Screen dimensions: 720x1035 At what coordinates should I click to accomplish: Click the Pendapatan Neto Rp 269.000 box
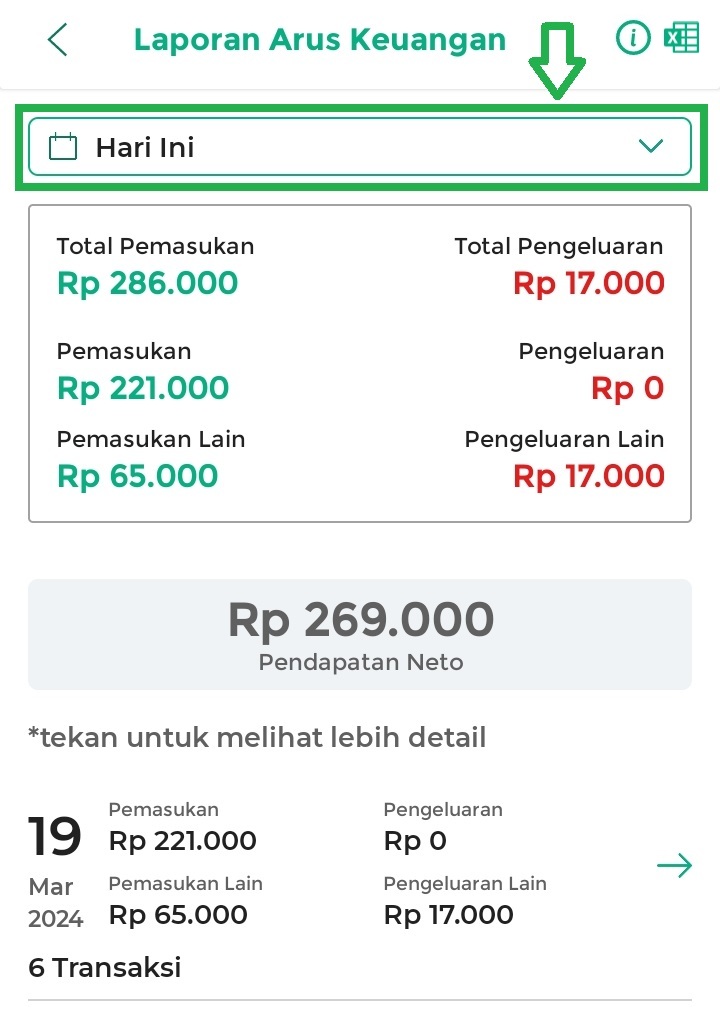click(x=360, y=634)
